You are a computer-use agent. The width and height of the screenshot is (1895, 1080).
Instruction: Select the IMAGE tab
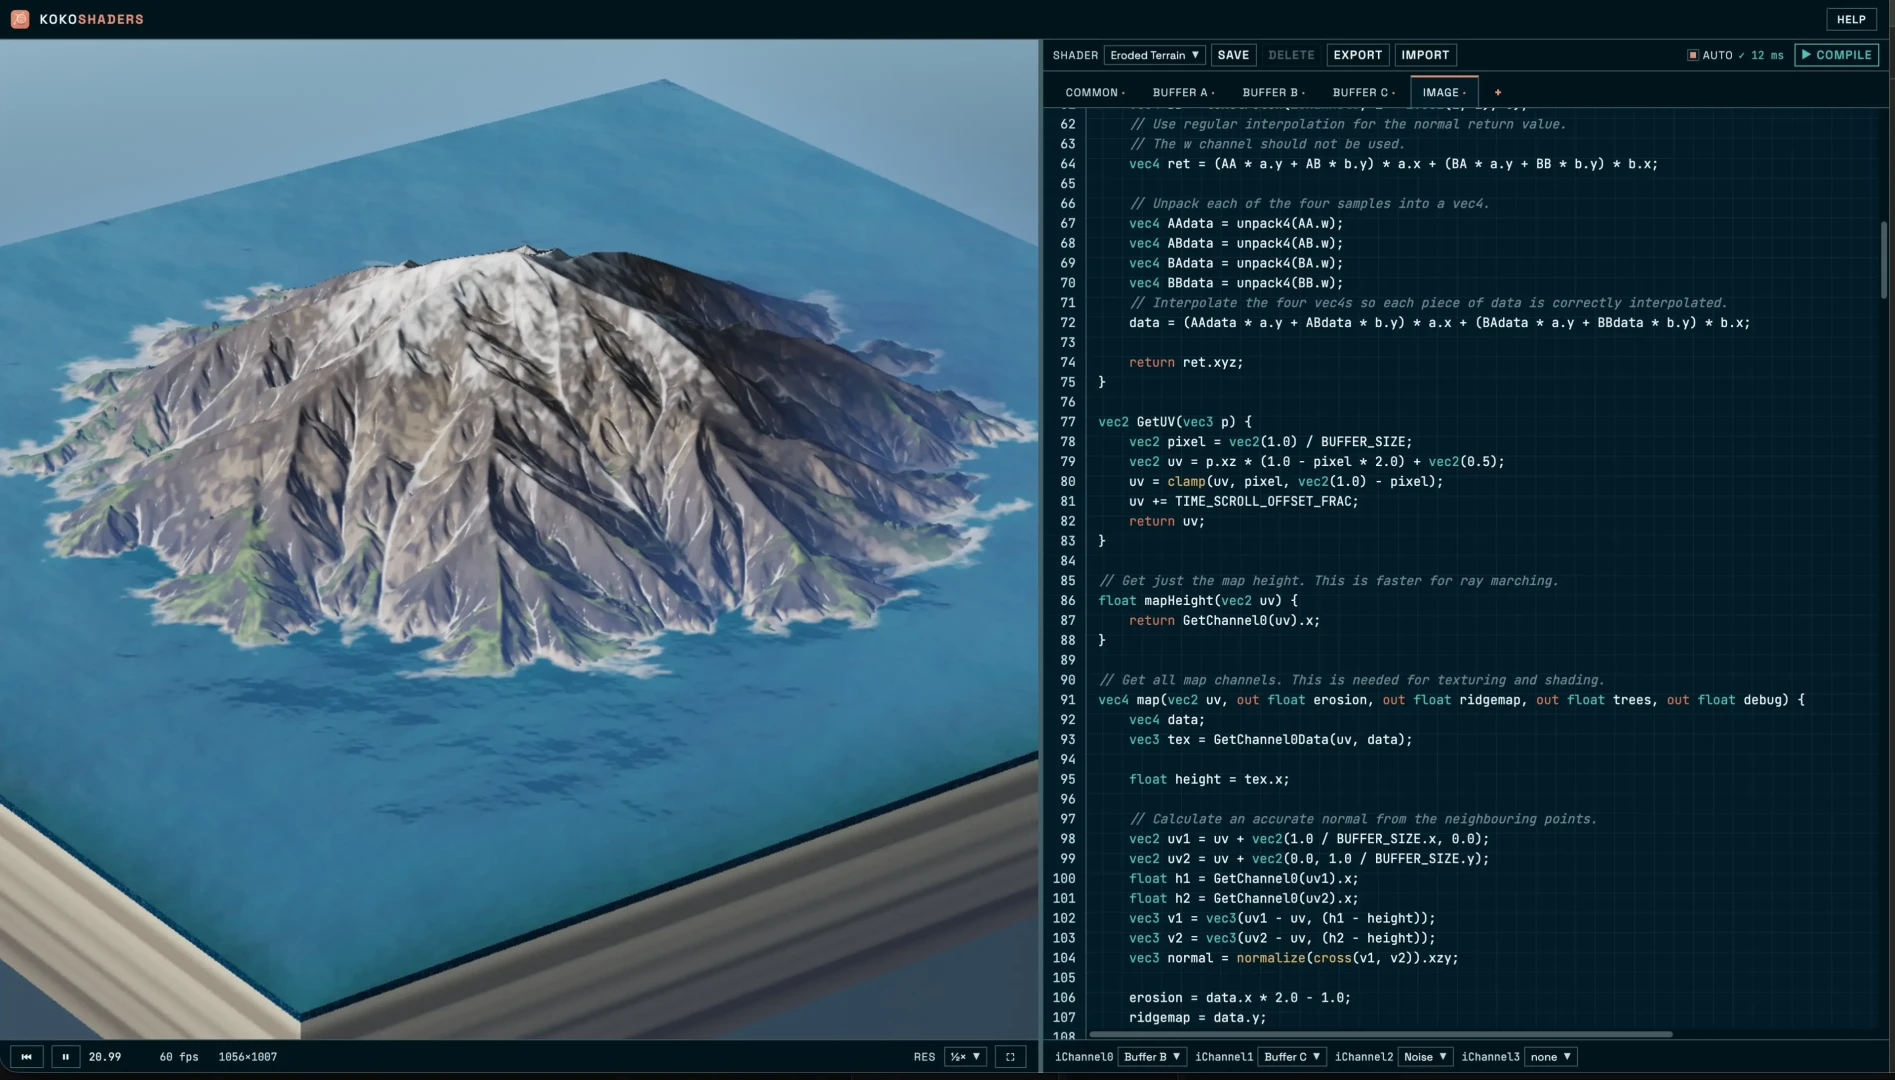point(1444,92)
